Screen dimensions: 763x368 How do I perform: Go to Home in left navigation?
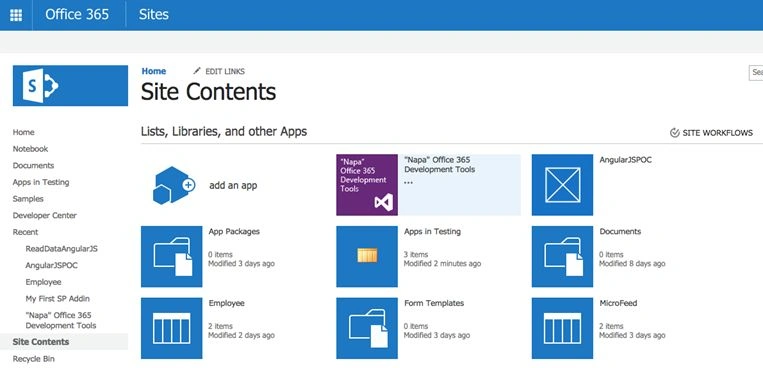(23, 132)
